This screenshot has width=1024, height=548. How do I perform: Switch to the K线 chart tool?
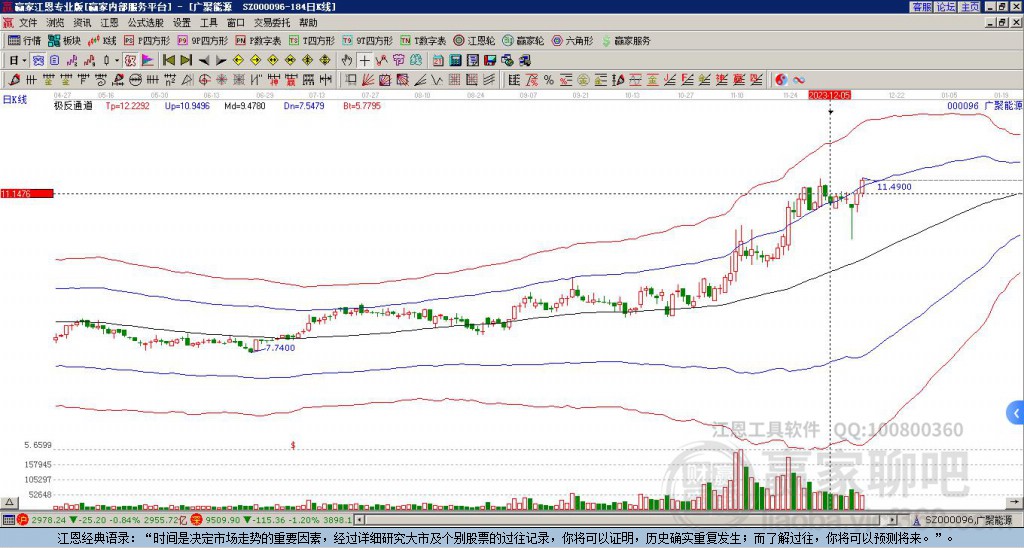102,40
